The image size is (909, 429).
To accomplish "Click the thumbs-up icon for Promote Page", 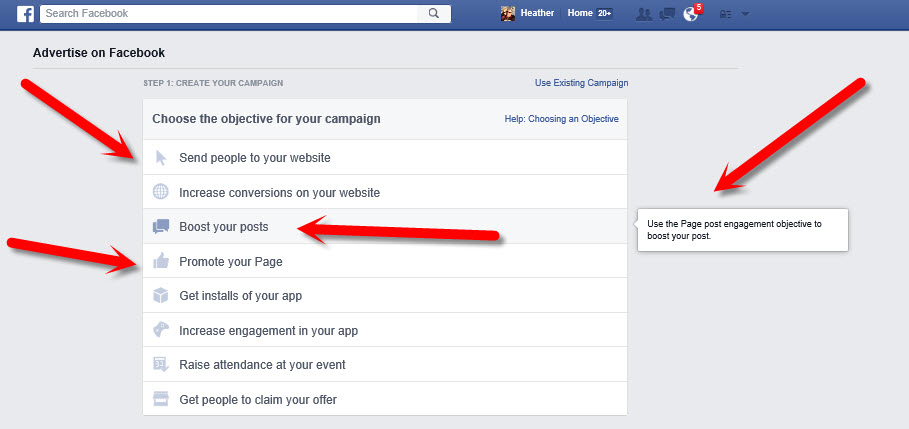I will pos(161,261).
